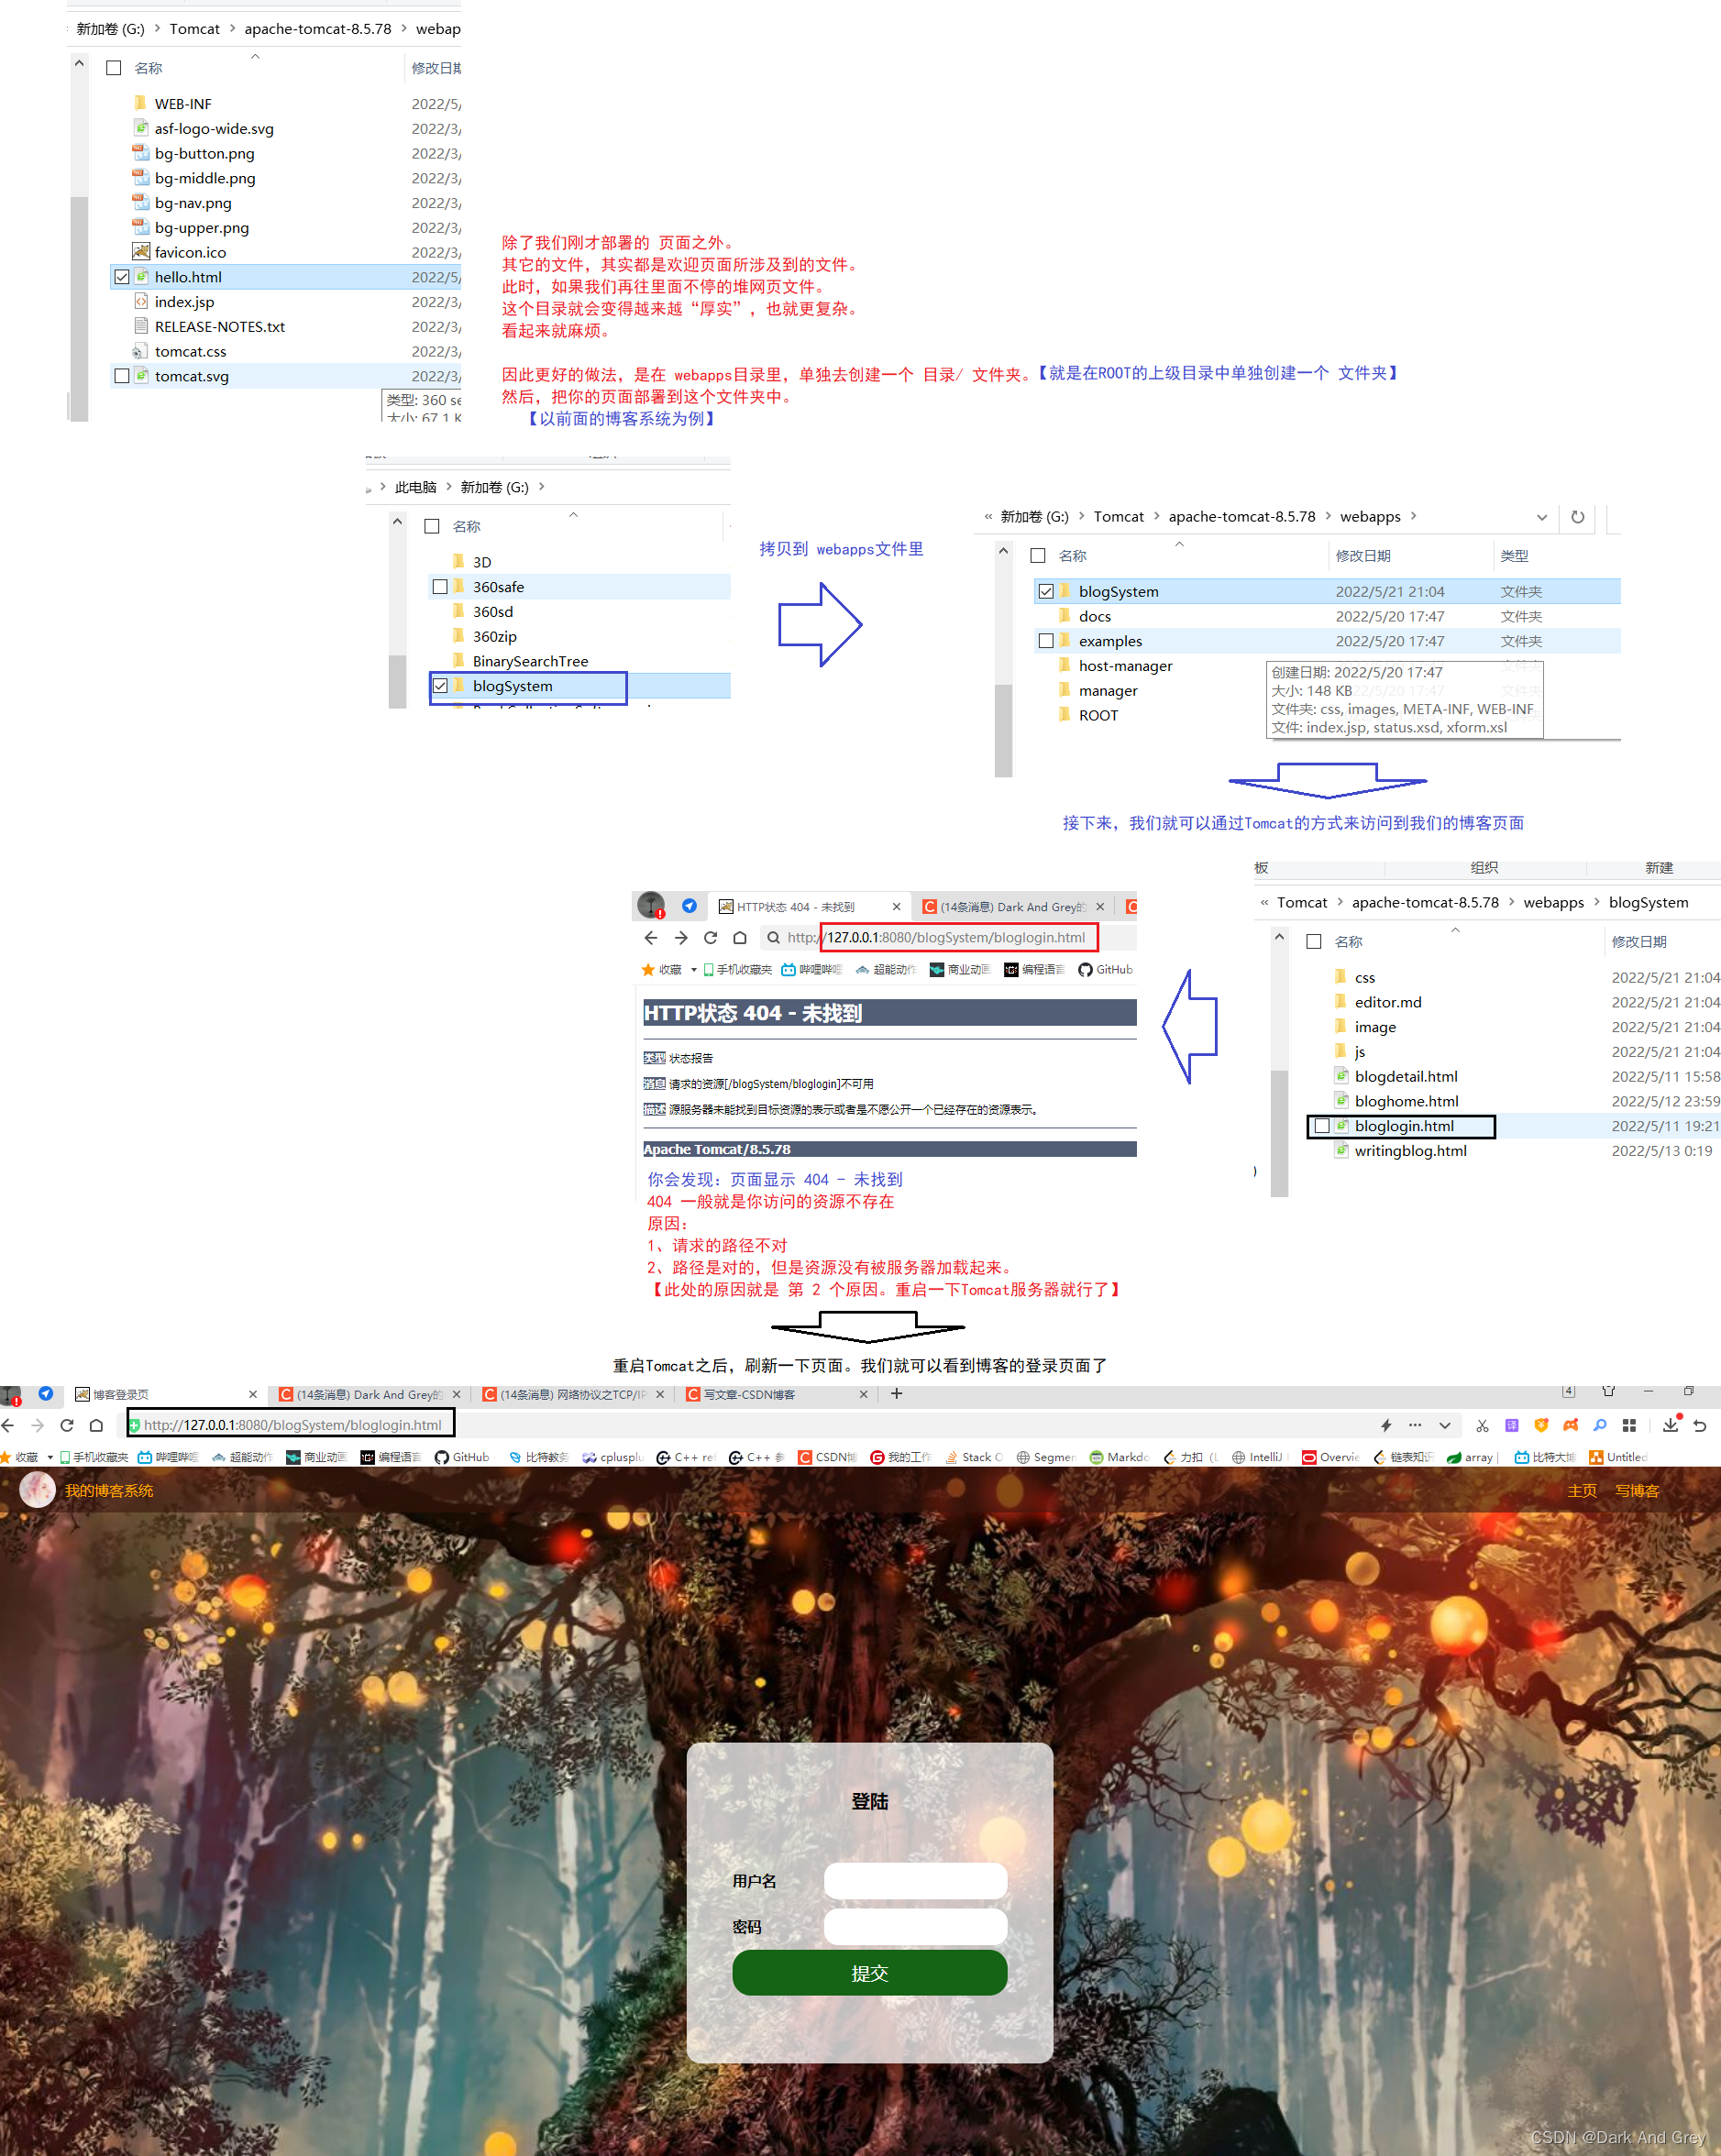Click the lightning speed-mode icon in the address bar
Image resolution: width=1721 pixels, height=2156 pixels.
pos(1386,1425)
